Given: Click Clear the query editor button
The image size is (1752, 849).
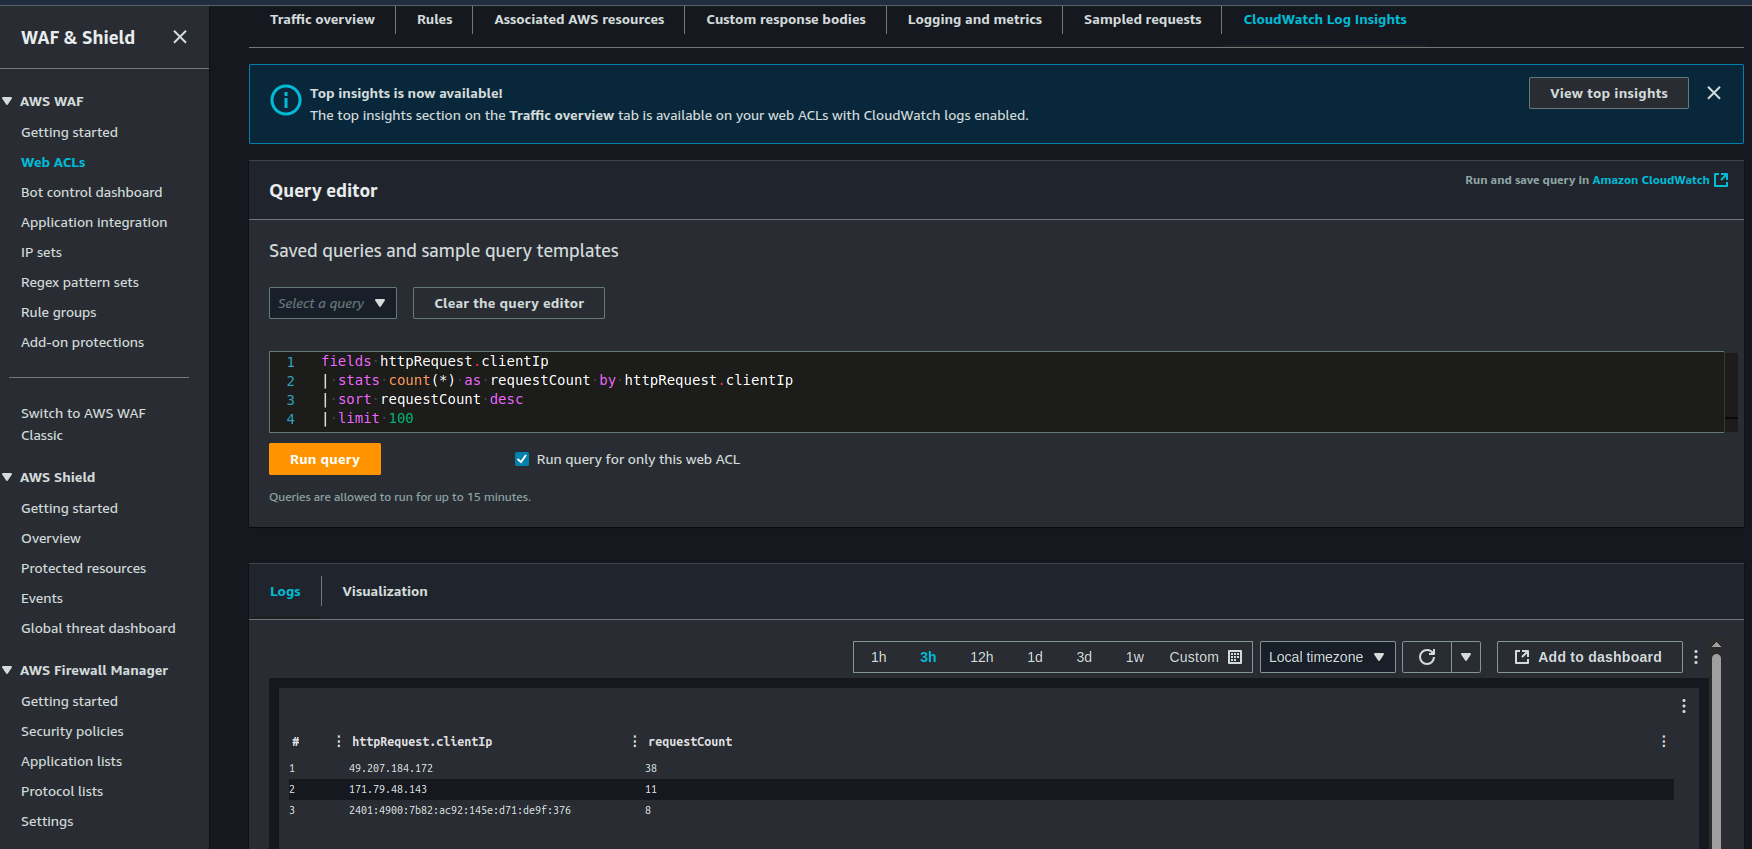Looking at the screenshot, I should (509, 303).
